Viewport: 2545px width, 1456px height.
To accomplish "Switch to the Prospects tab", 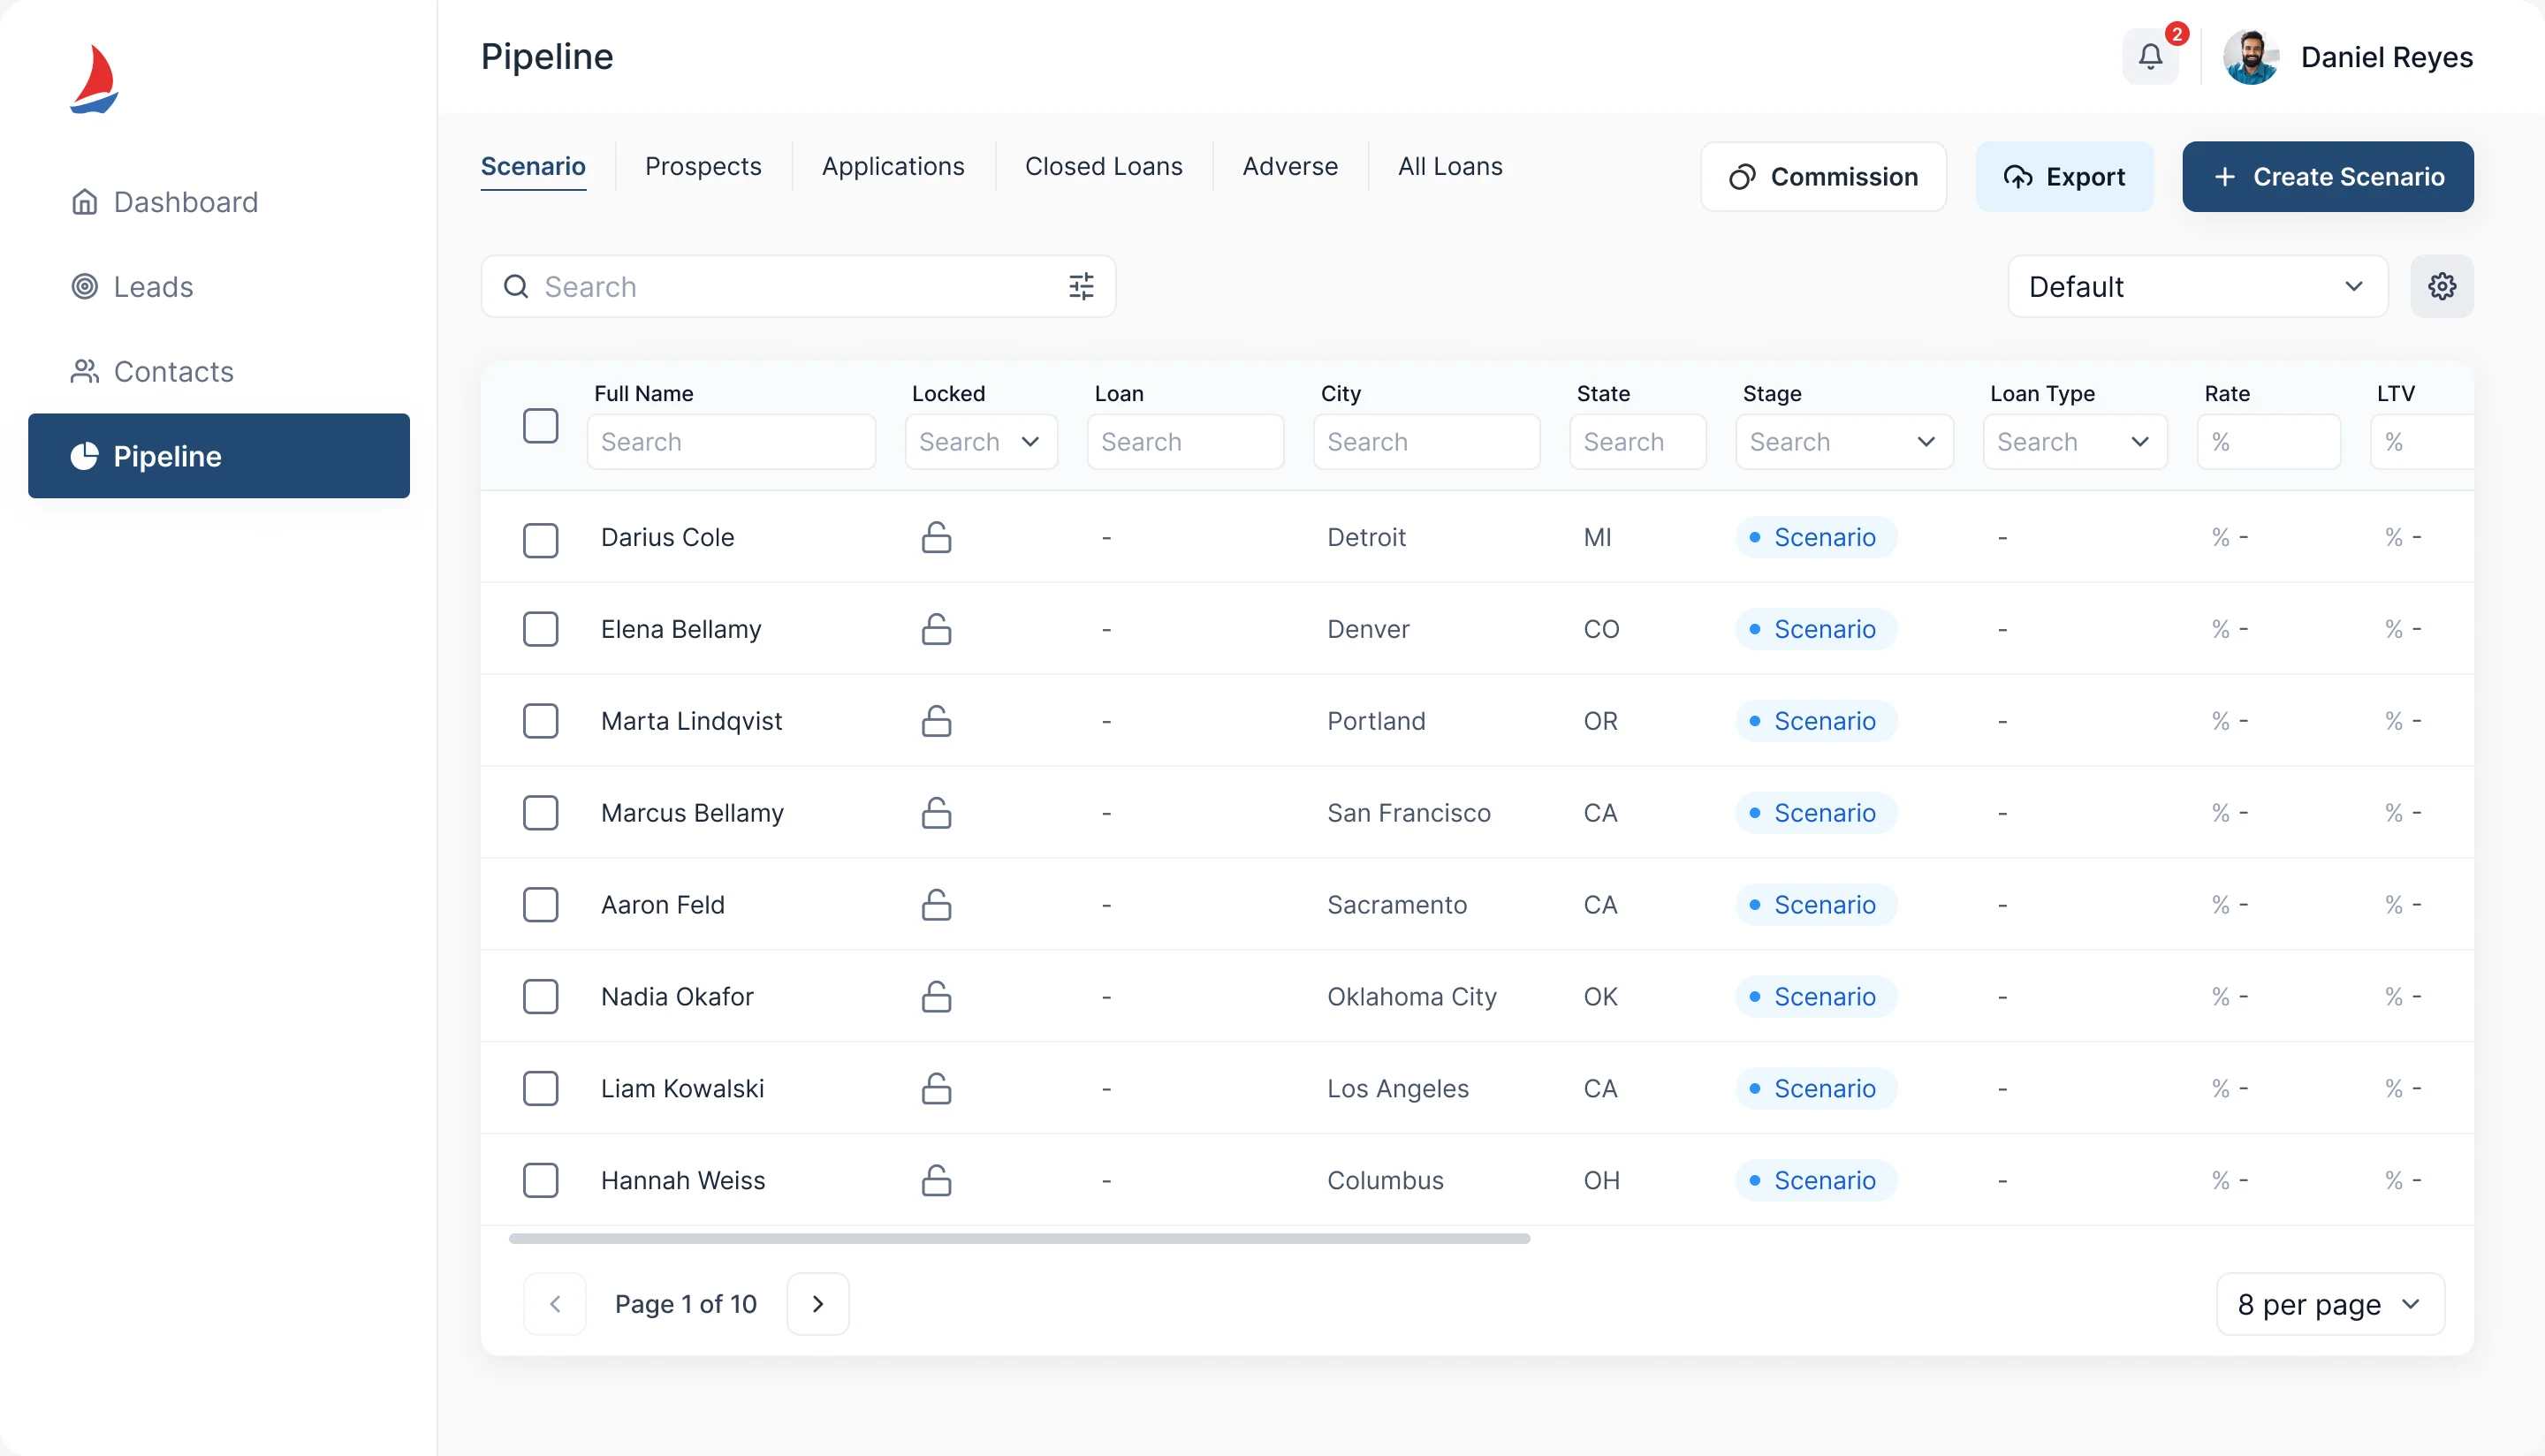I will pyautogui.click(x=703, y=166).
